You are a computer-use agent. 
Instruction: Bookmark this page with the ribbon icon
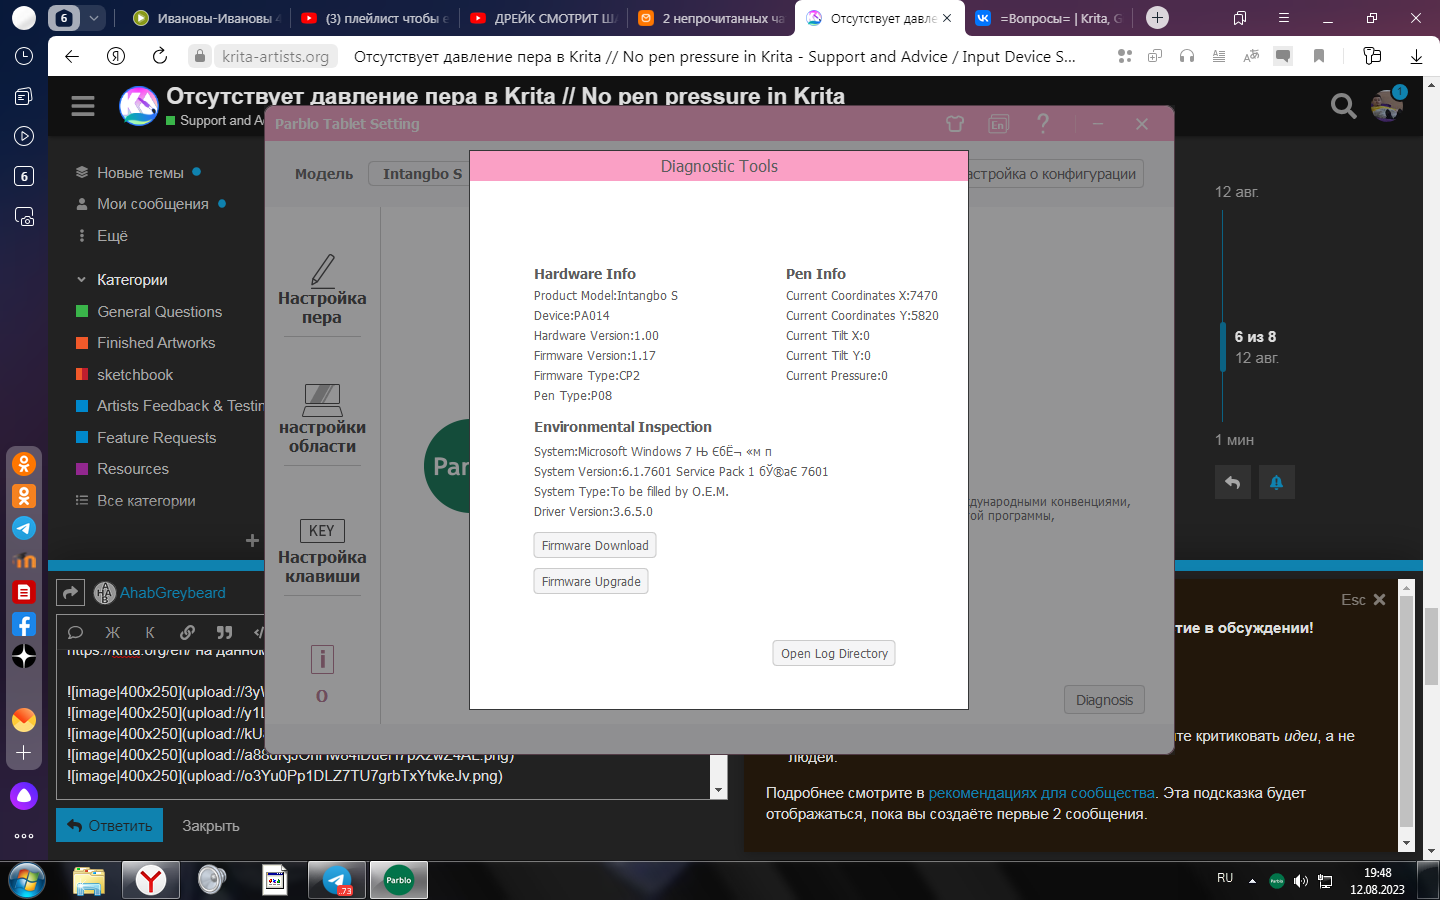[x=1319, y=56]
